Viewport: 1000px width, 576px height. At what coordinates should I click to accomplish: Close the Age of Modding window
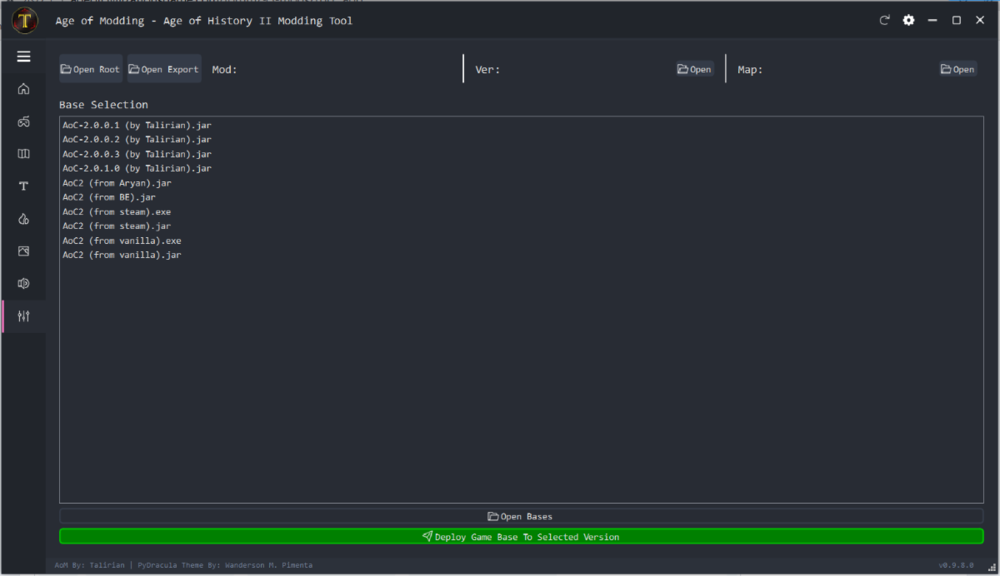tap(980, 20)
